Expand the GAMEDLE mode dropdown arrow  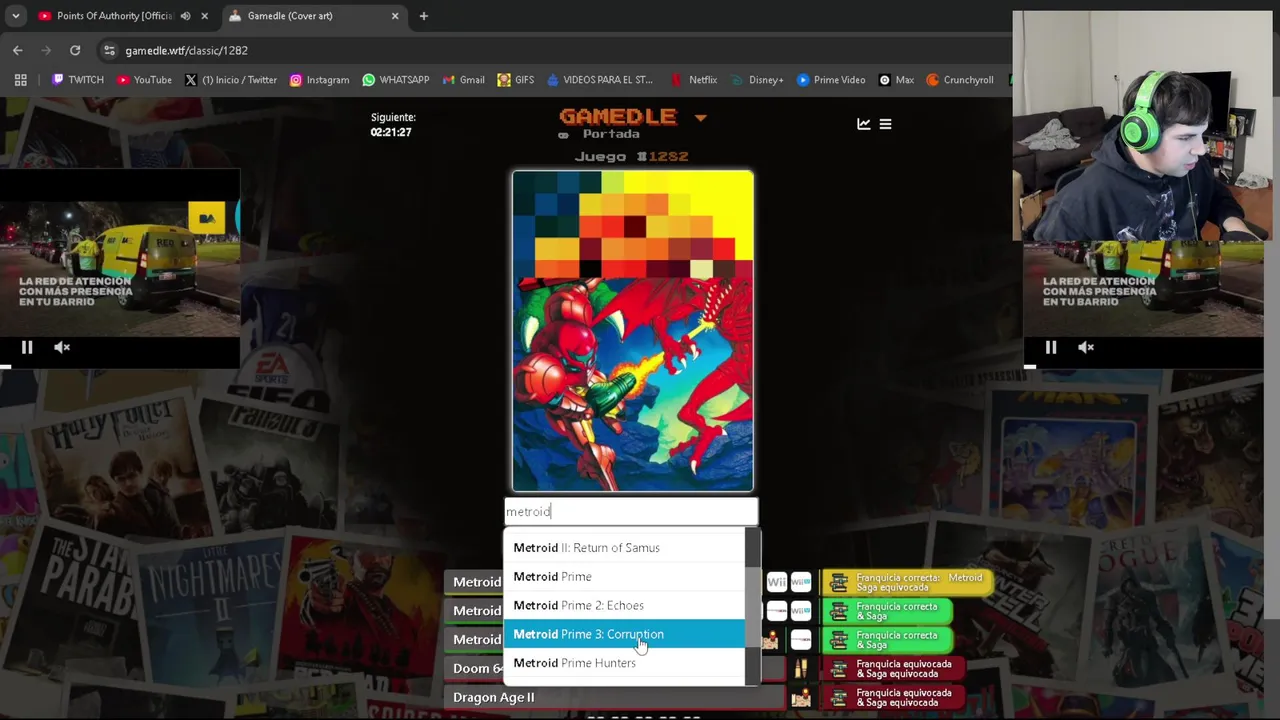coord(700,118)
